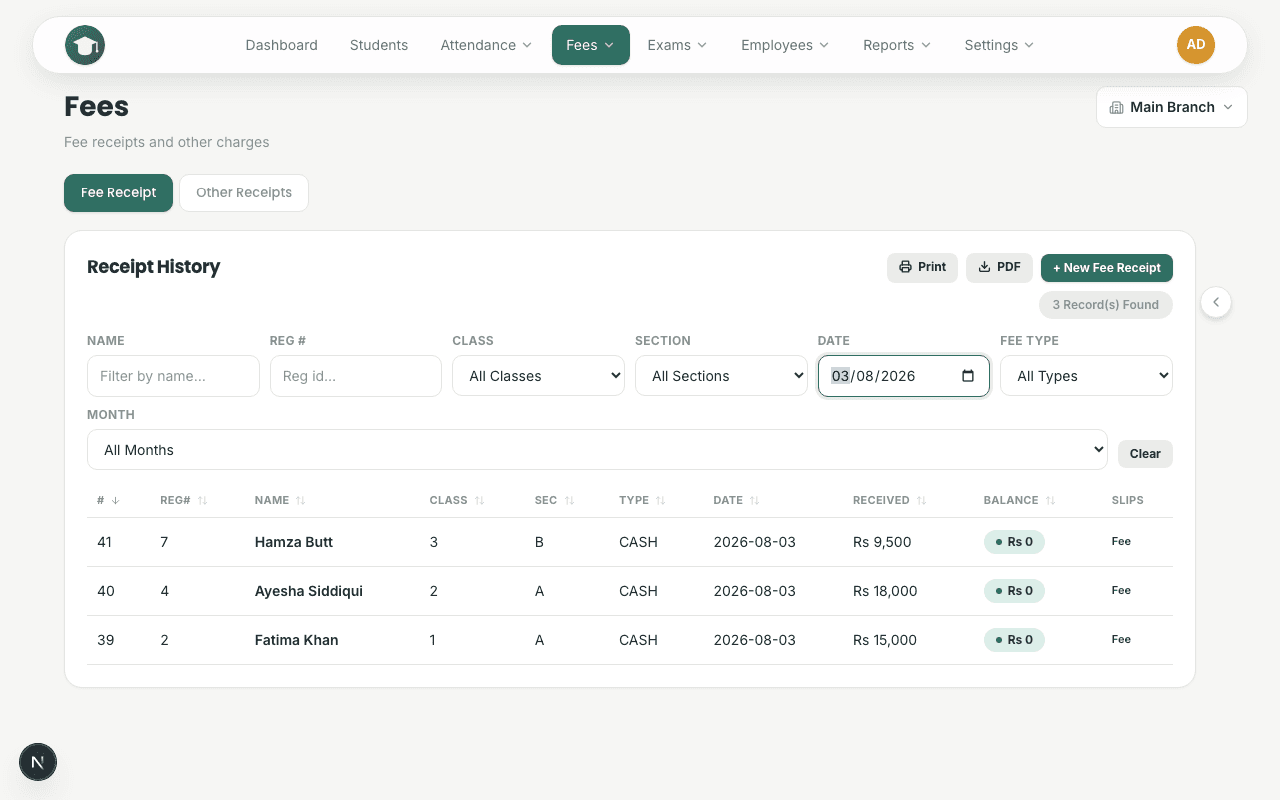Open Fee slip for Ayesha Siddiqui
The width and height of the screenshot is (1280, 800).
tap(1121, 590)
